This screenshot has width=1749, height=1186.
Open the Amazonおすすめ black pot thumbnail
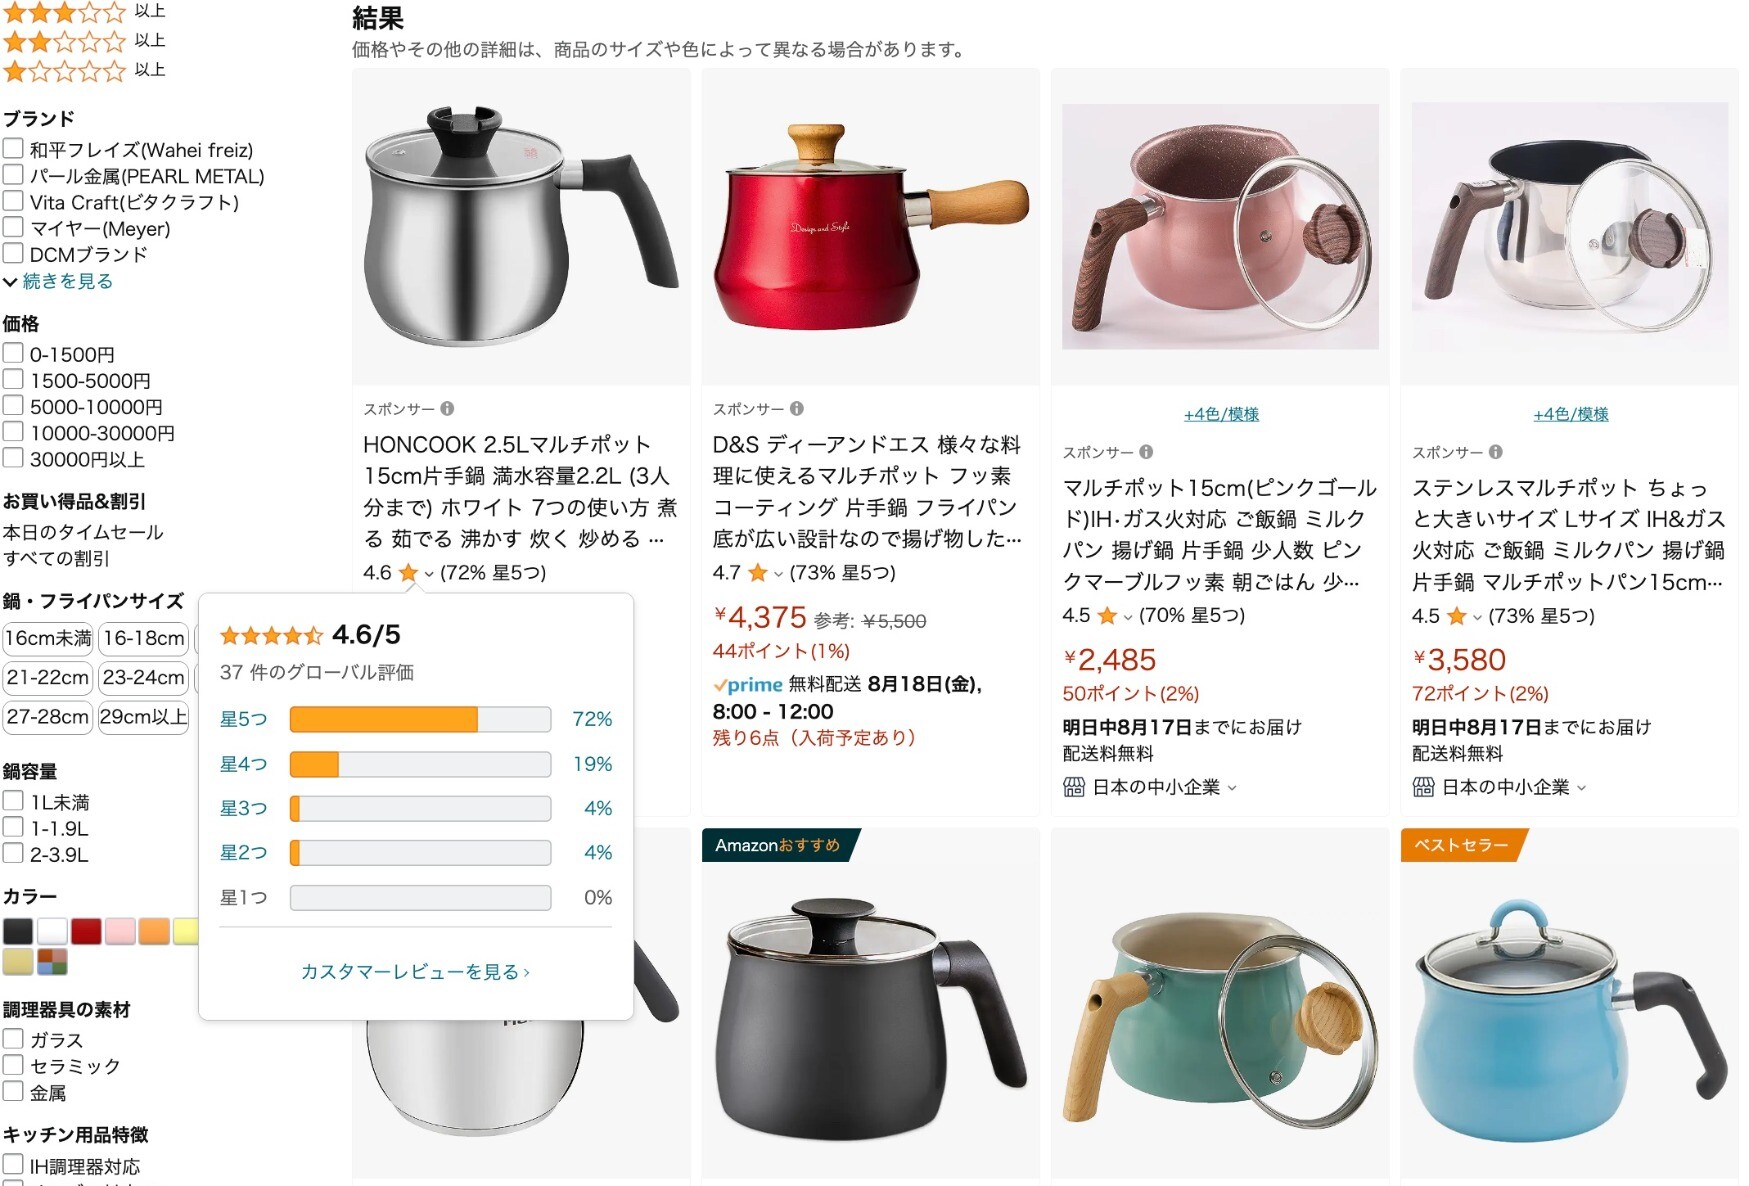(x=870, y=1005)
